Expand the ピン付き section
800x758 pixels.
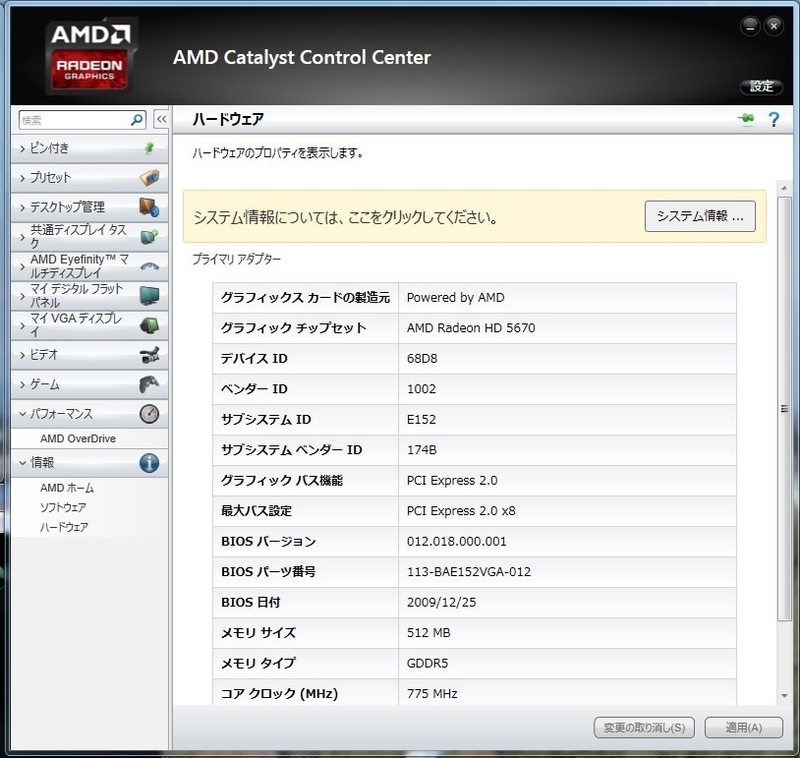[x=89, y=148]
